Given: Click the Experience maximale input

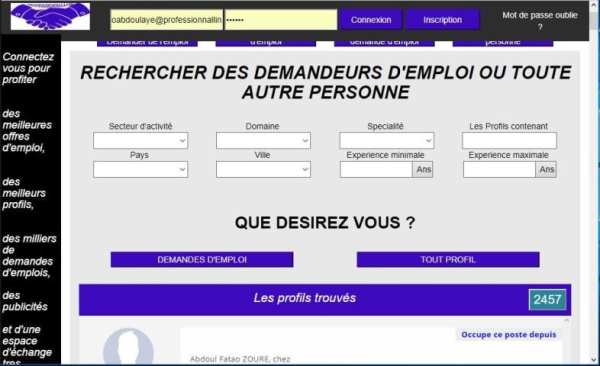Looking at the screenshot, I should [x=499, y=169].
